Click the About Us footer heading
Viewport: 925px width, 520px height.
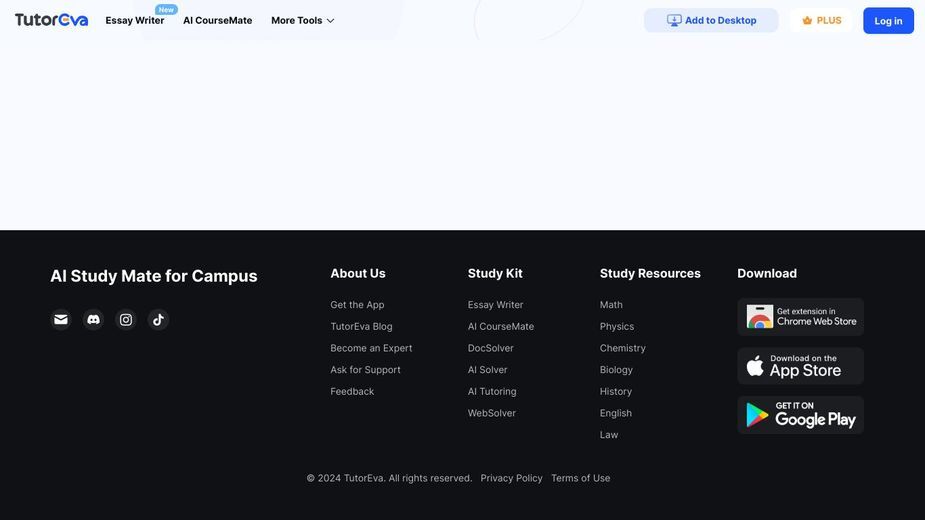coord(357,273)
